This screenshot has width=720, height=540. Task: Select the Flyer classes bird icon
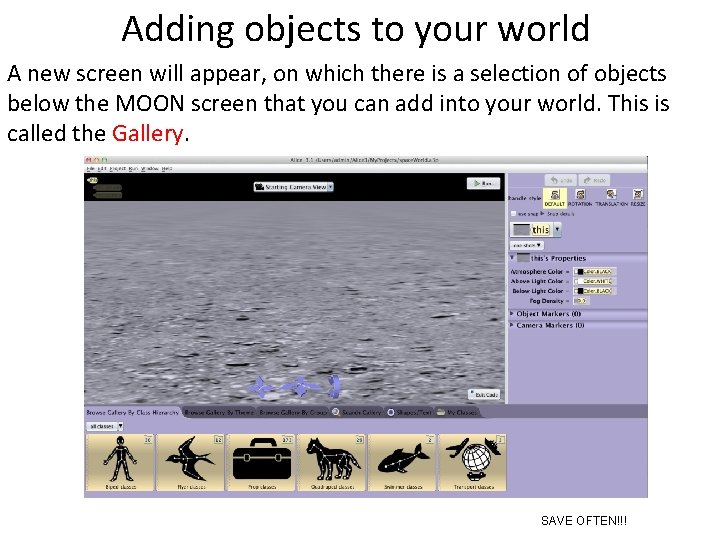pos(191,462)
